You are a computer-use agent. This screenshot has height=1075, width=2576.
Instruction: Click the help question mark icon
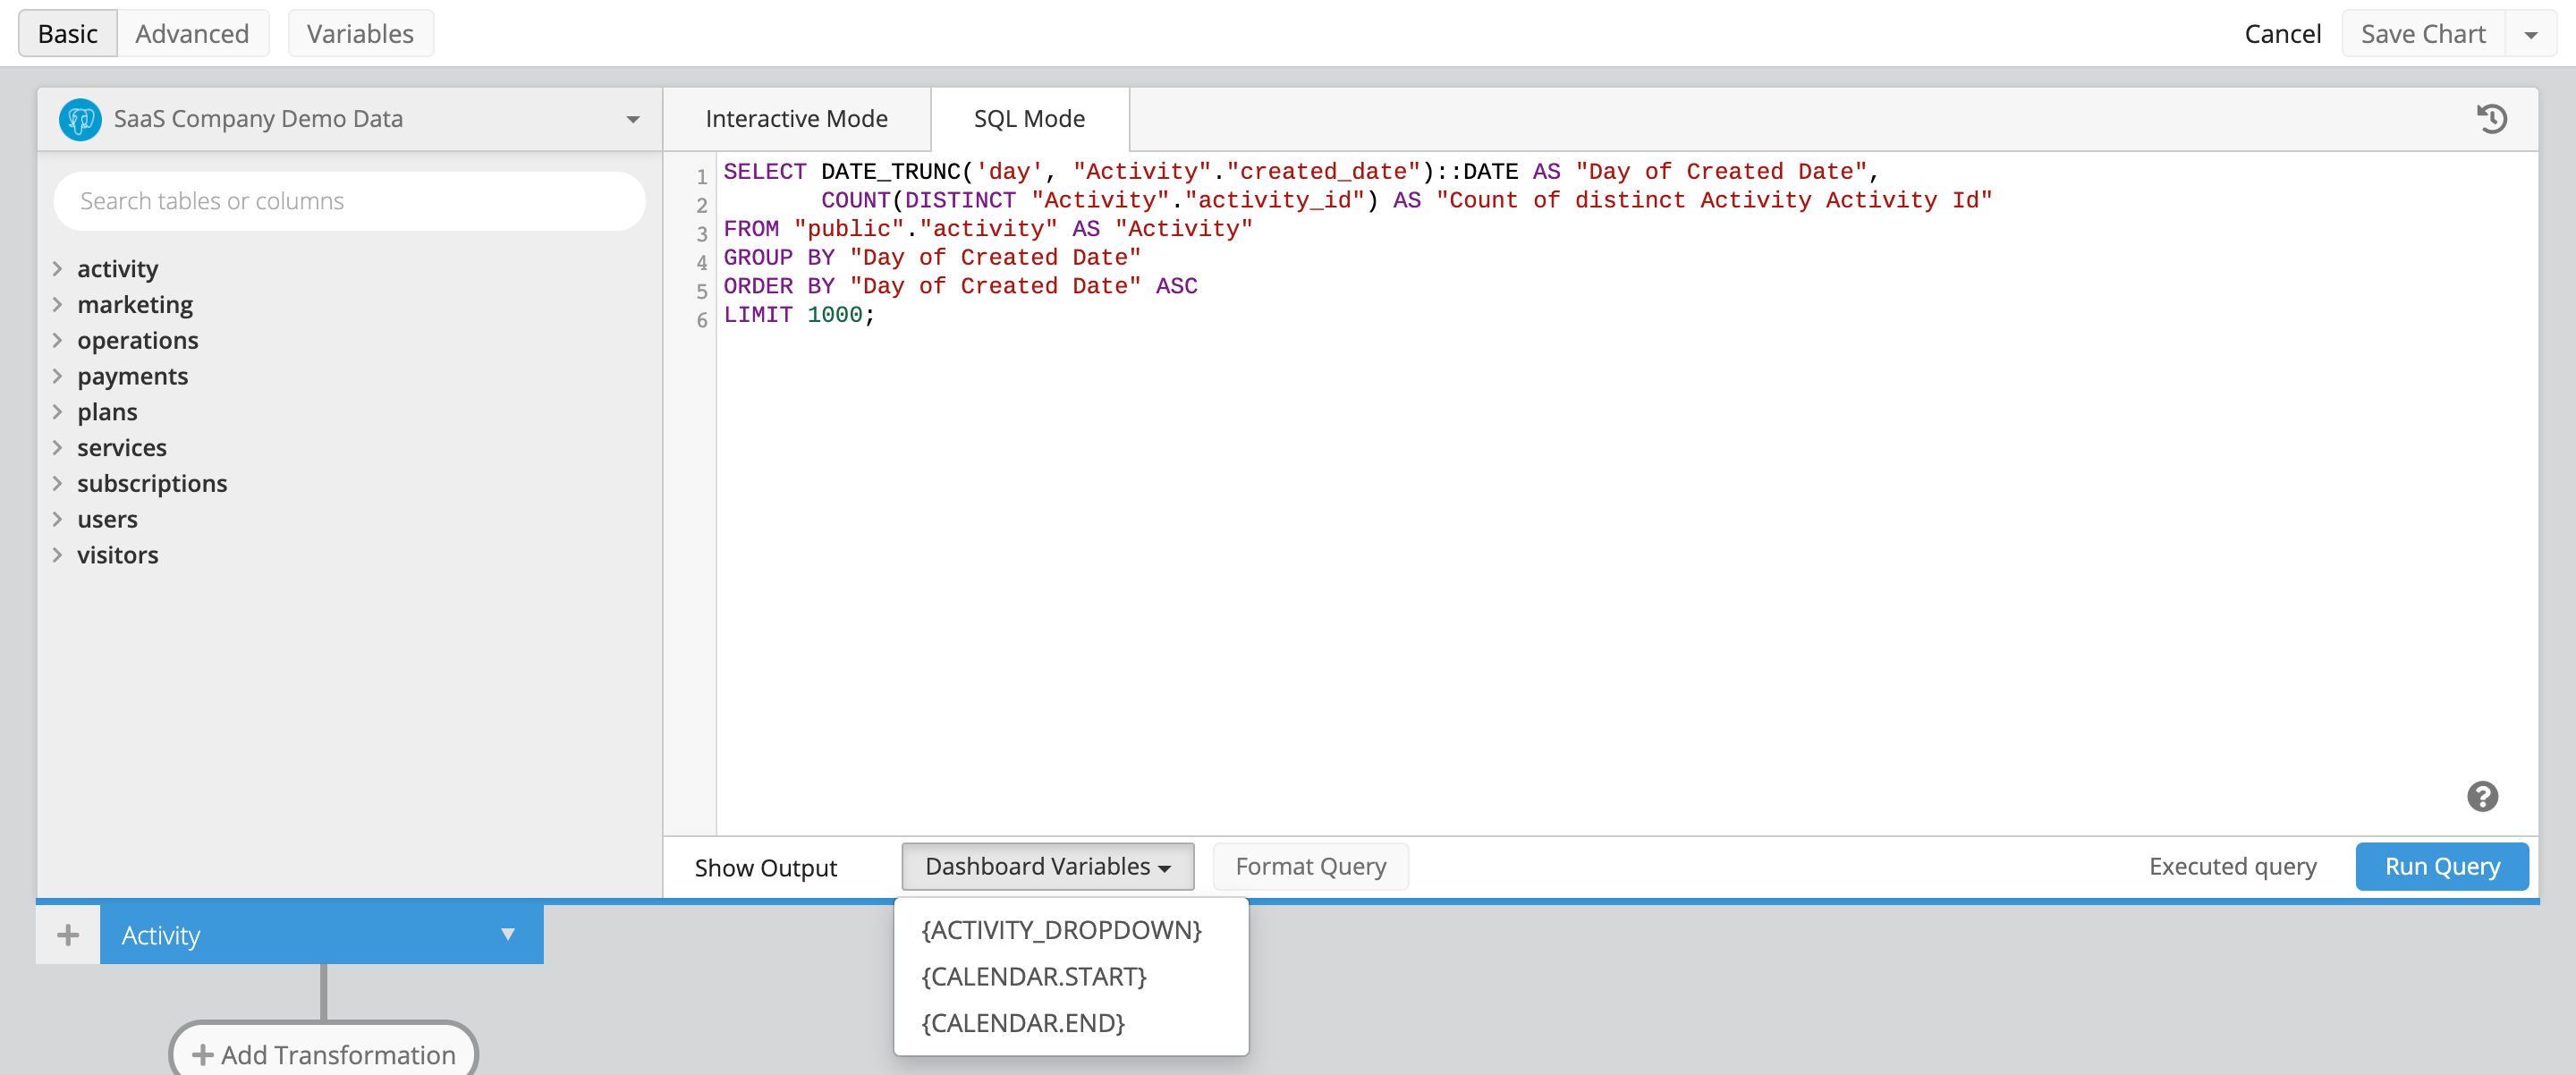pos(2482,796)
